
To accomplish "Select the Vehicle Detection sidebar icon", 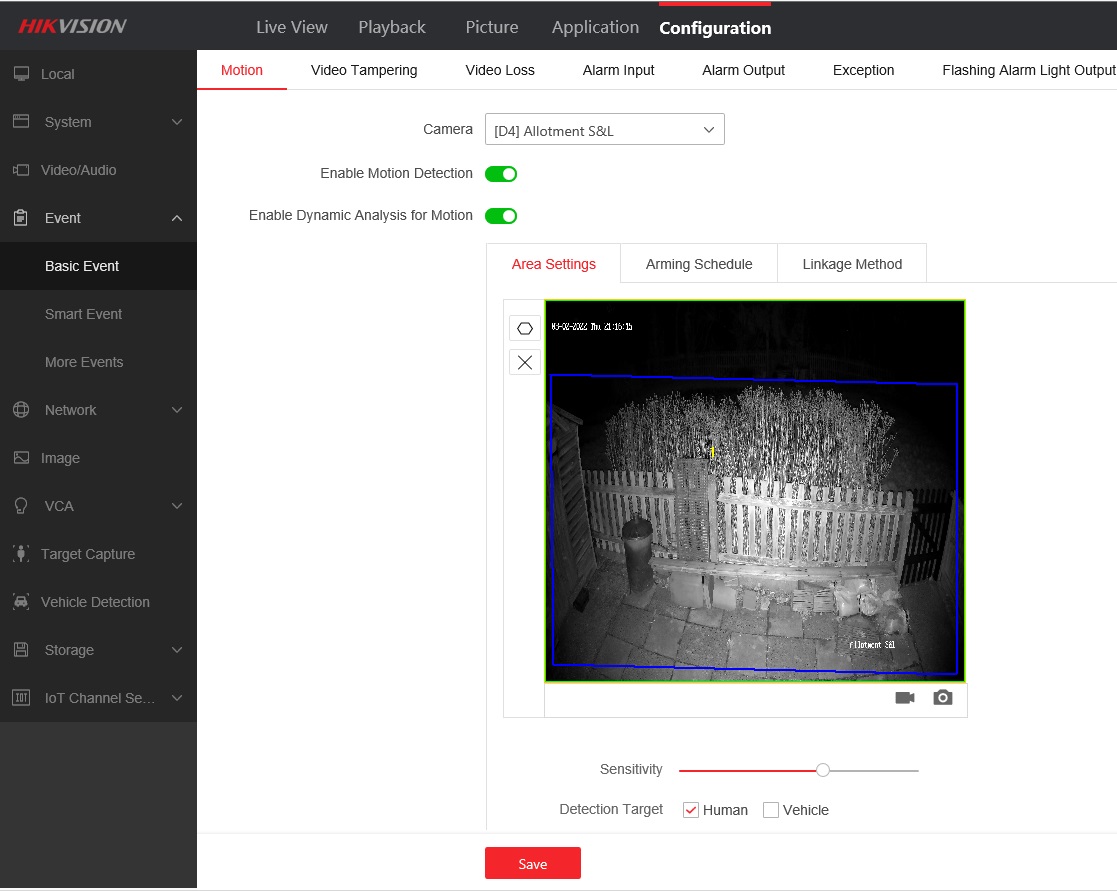I will 21,602.
